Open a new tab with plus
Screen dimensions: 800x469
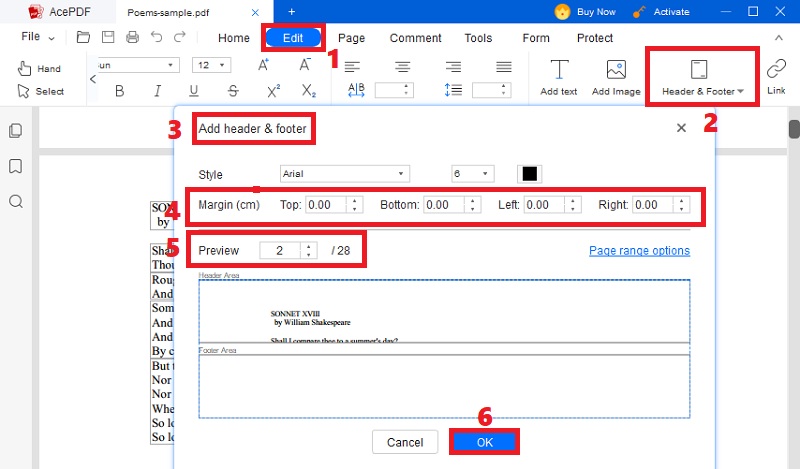[x=291, y=12]
